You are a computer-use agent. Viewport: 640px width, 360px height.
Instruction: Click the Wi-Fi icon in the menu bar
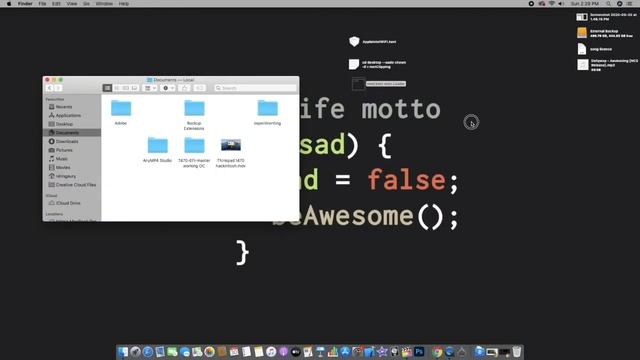552,4
